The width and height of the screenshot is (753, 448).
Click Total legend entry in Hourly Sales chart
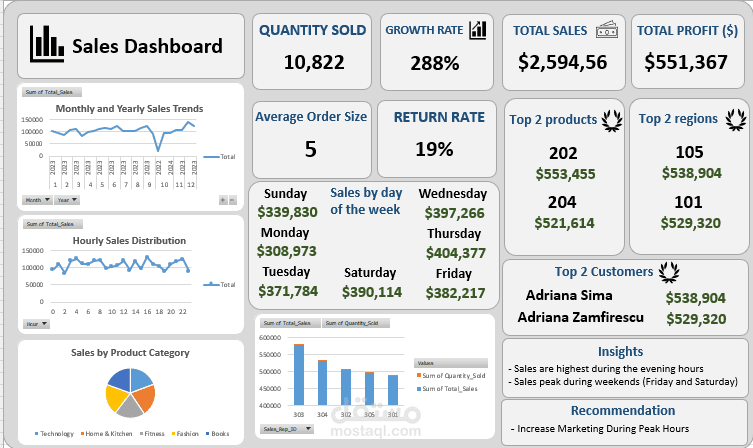(219, 285)
